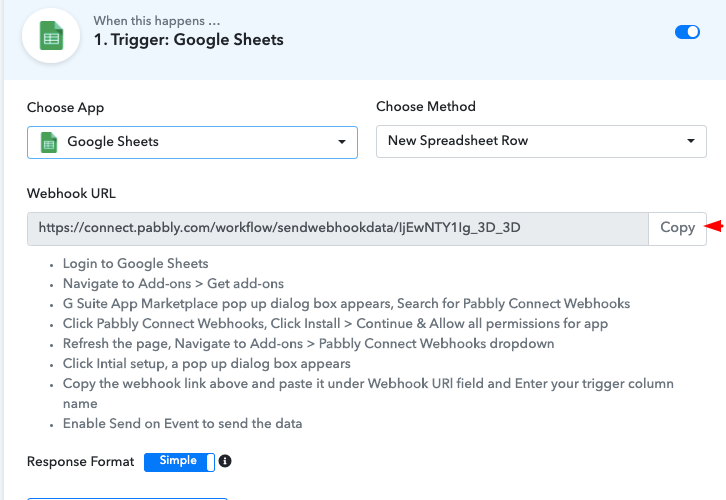Click the 'Refresh the page, Navigate to Add-ons' instruction
Screen dimensions: 726x500
[x=308, y=344]
